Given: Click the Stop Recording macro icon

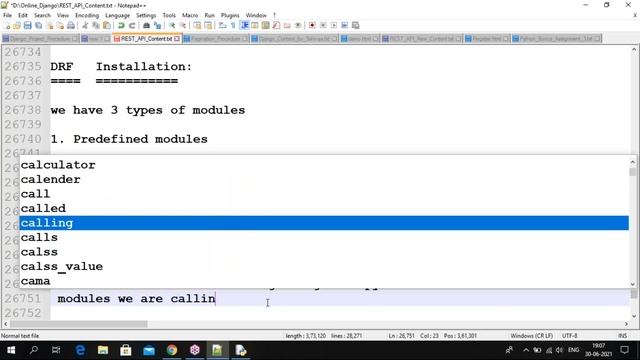Looking at the screenshot, I should point(323,25).
